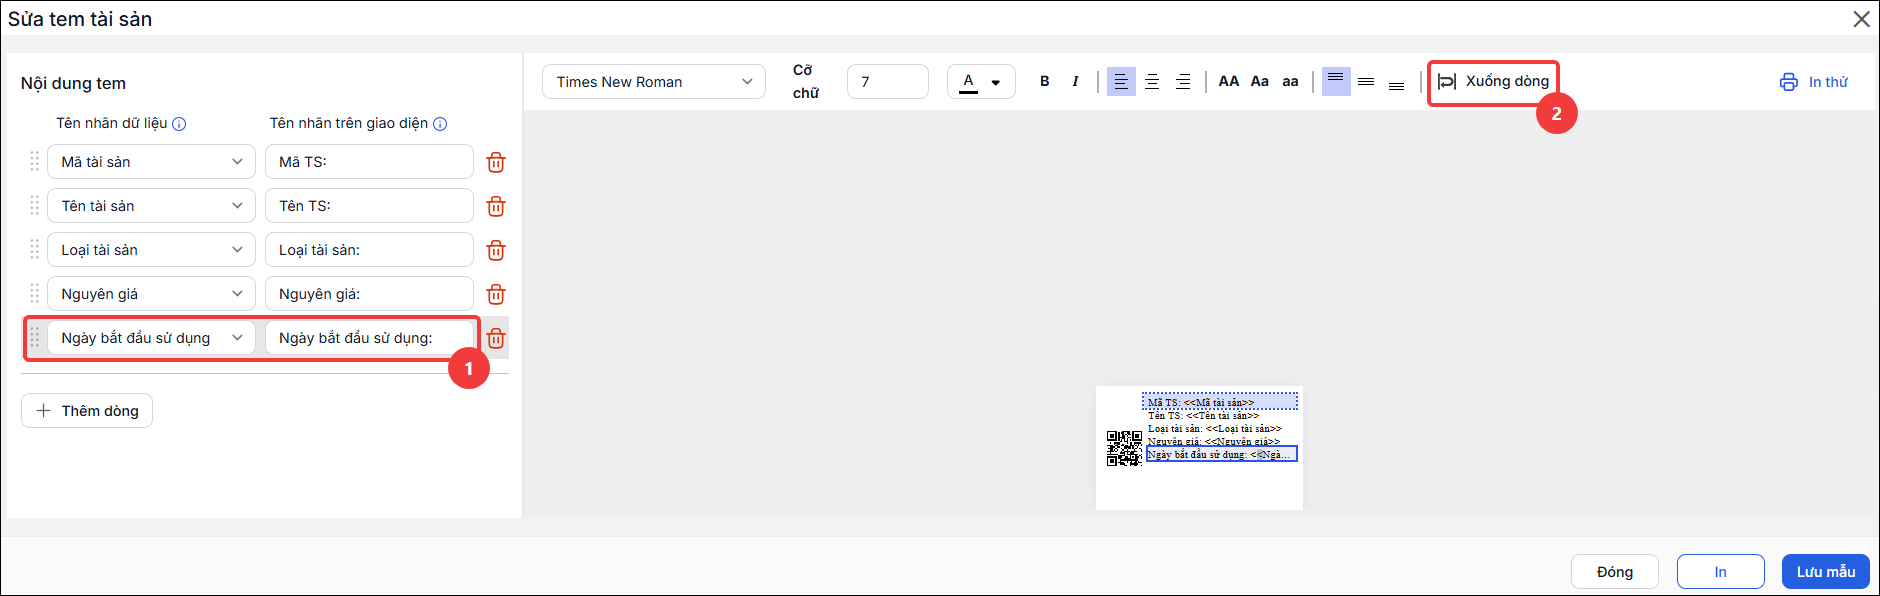Edit the Tên TS: label field
The height and width of the screenshot is (596, 1880).
tap(369, 206)
